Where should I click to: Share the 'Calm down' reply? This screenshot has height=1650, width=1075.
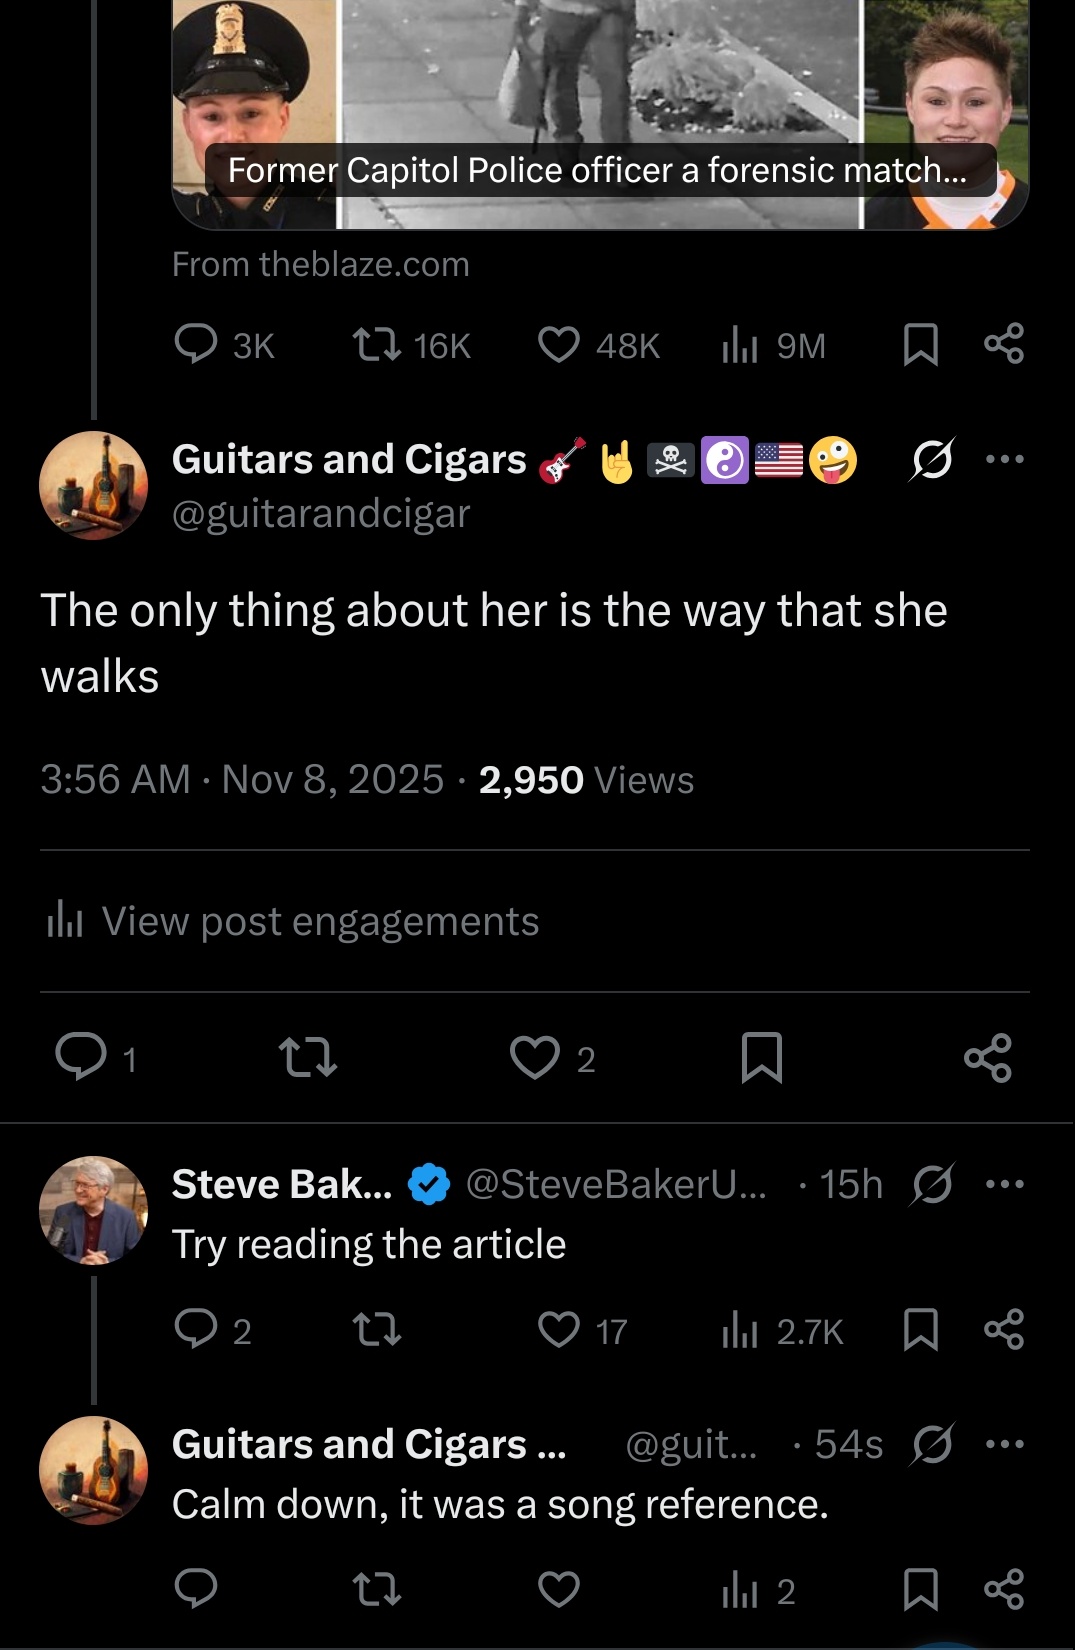1004,1590
